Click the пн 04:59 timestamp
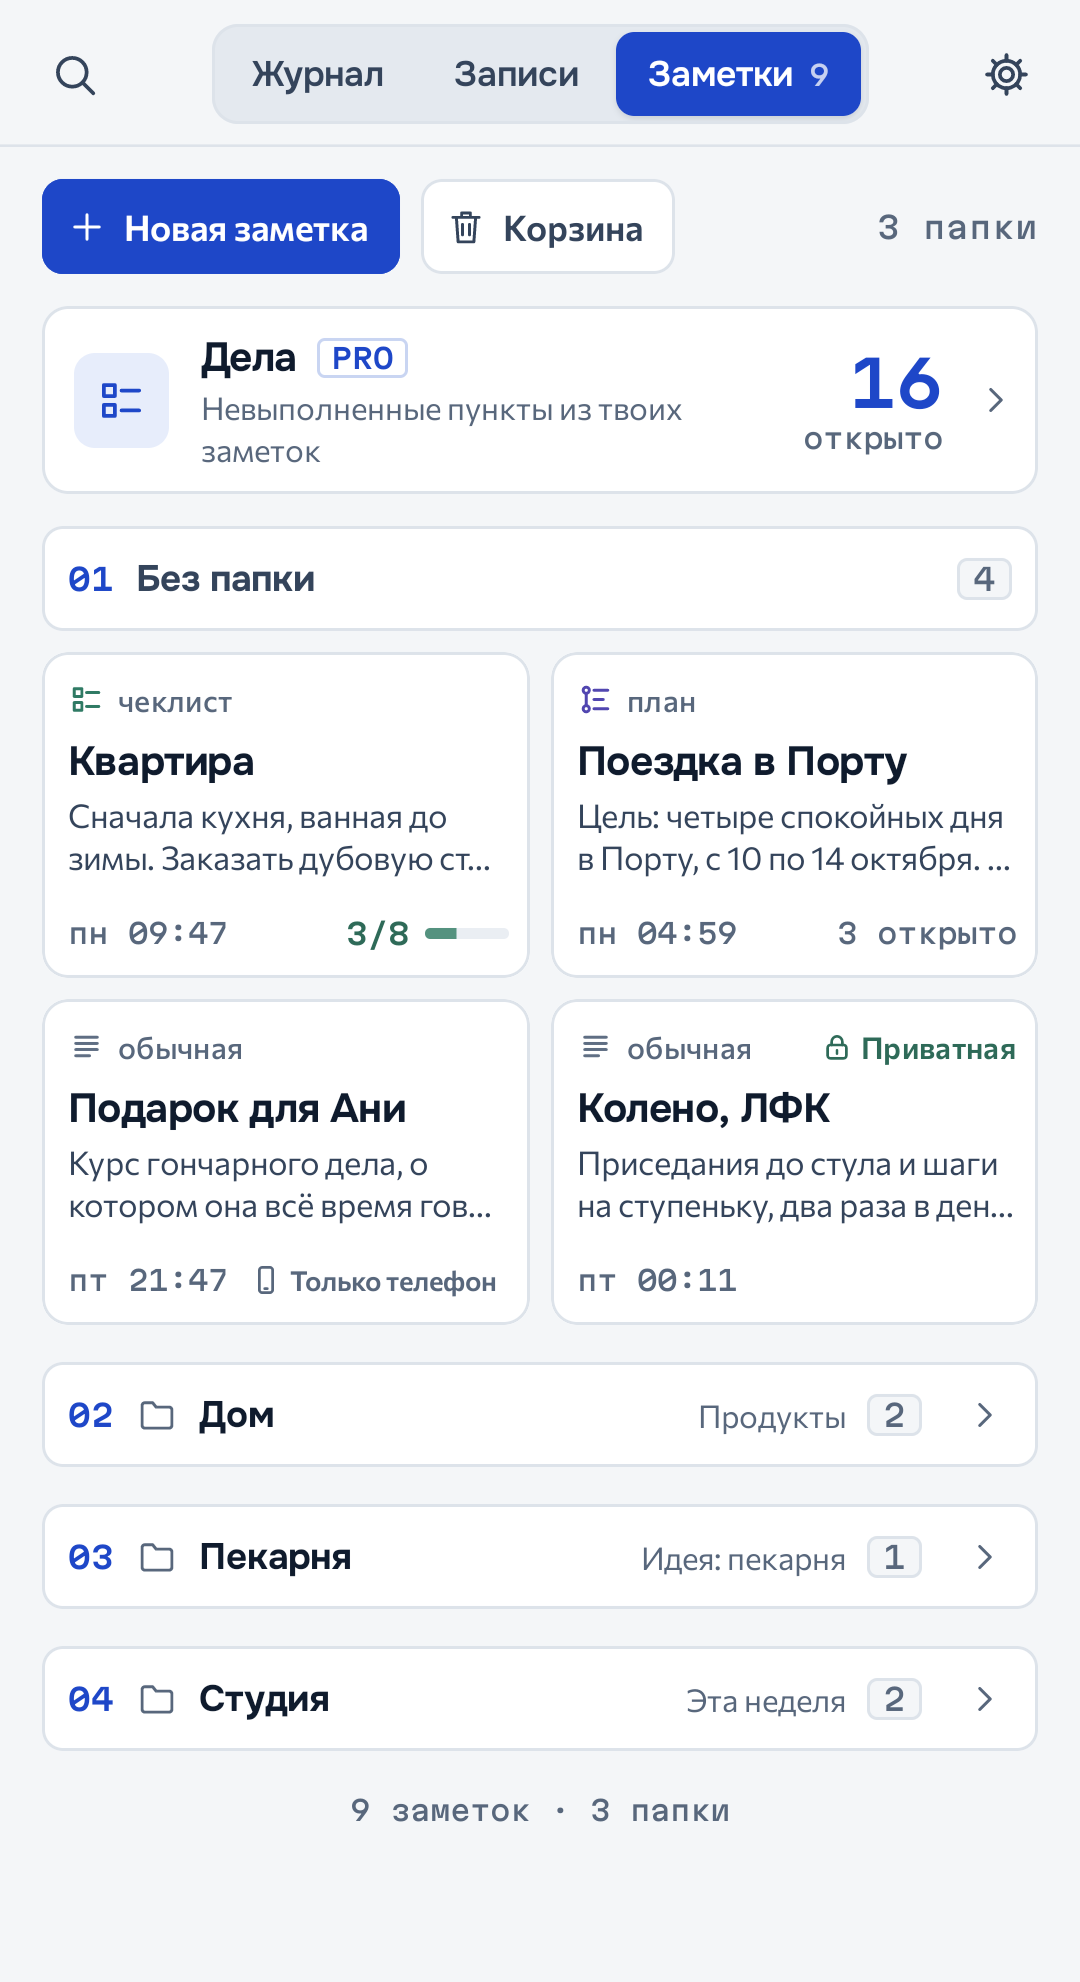This screenshot has height=1982, width=1080. click(x=657, y=933)
